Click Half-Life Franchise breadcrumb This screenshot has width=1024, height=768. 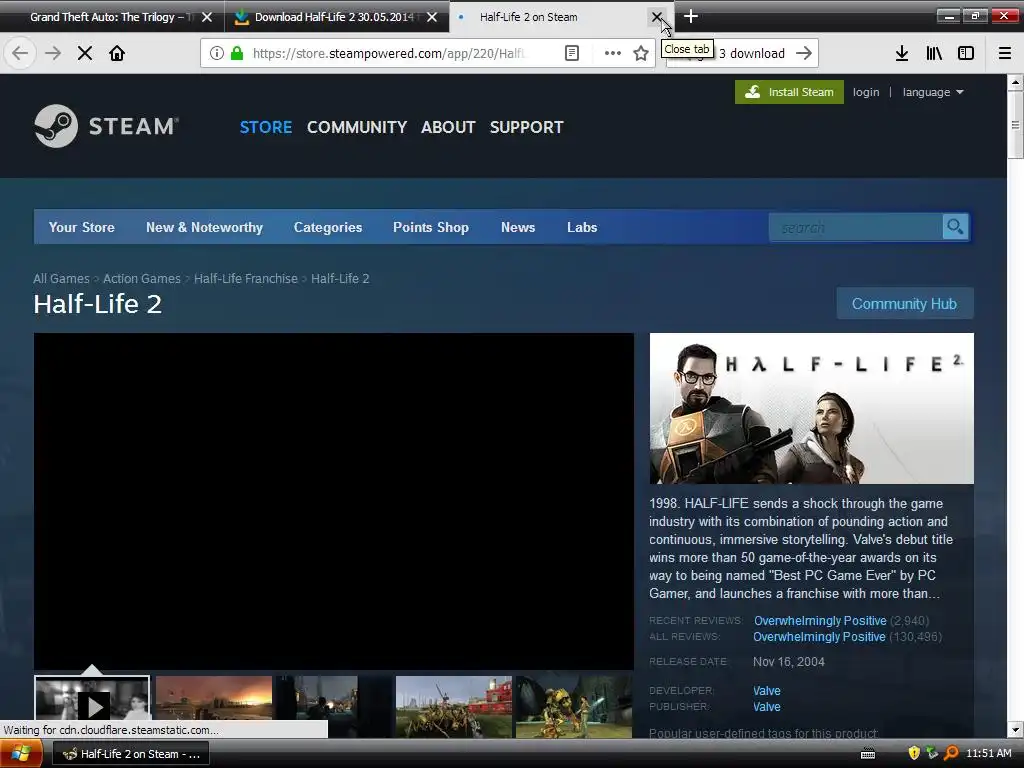point(246,278)
